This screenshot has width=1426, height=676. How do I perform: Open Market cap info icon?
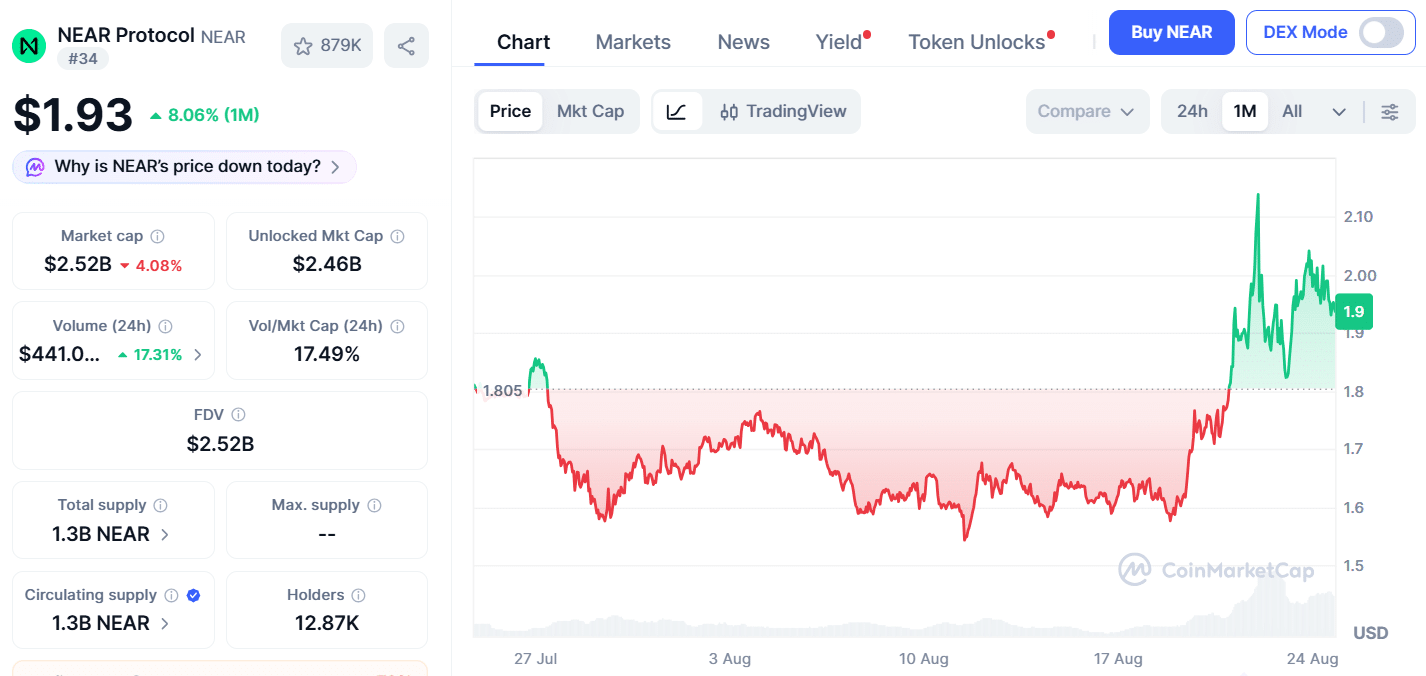pos(157,237)
